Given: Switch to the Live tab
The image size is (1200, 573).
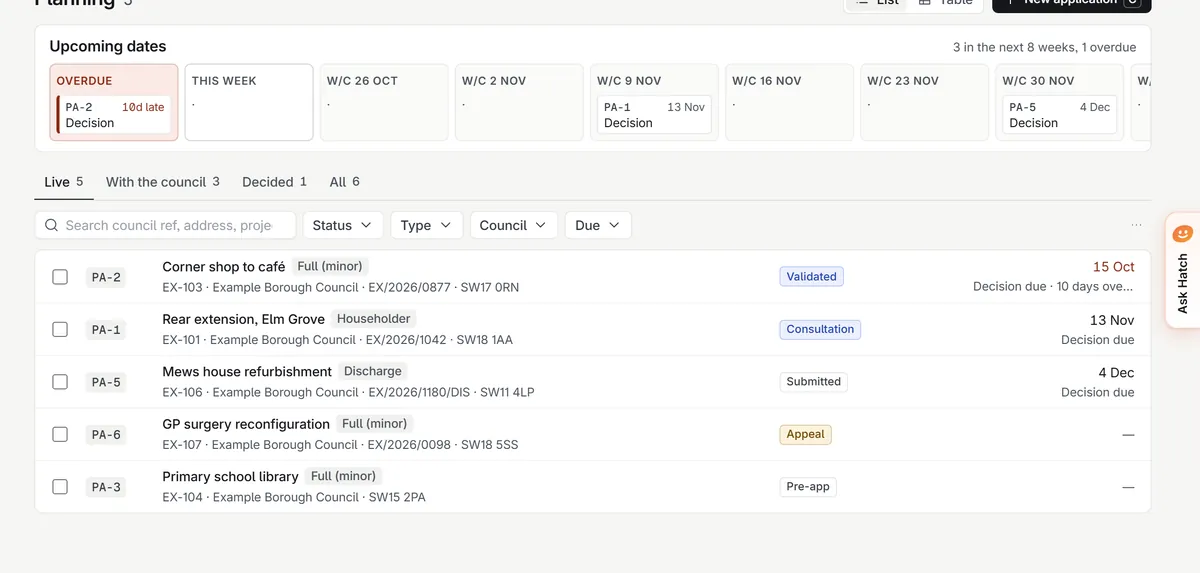Looking at the screenshot, I should pyautogui.click(x=64, y=182).
